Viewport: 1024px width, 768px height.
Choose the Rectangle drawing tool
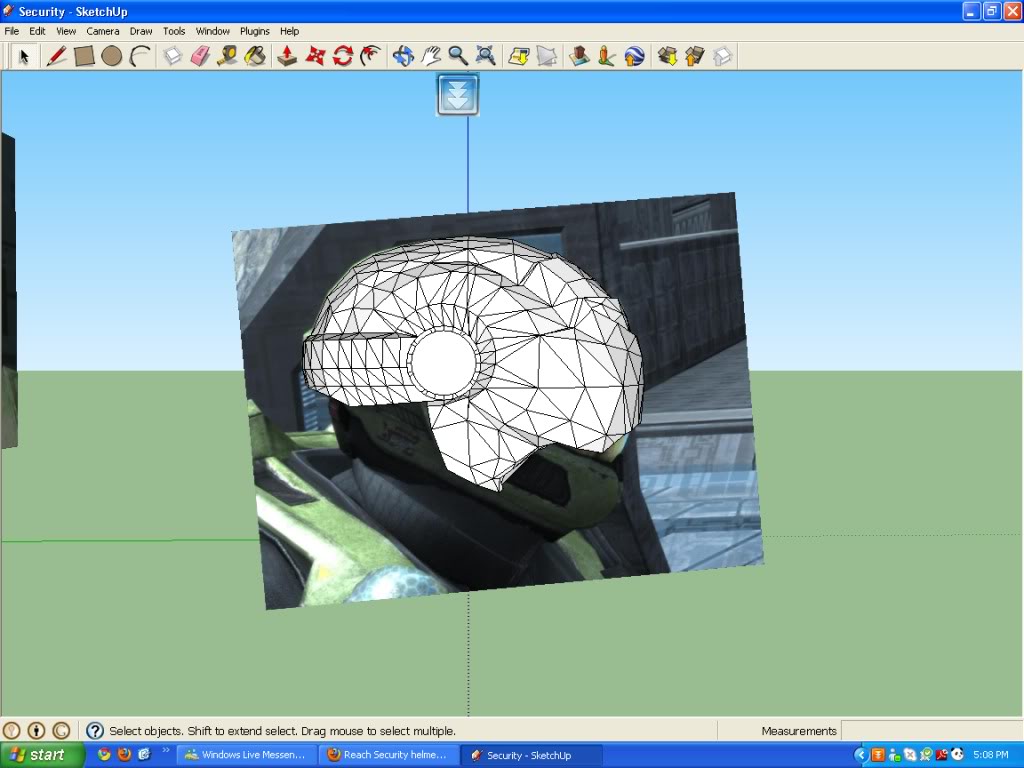point(84,57)
